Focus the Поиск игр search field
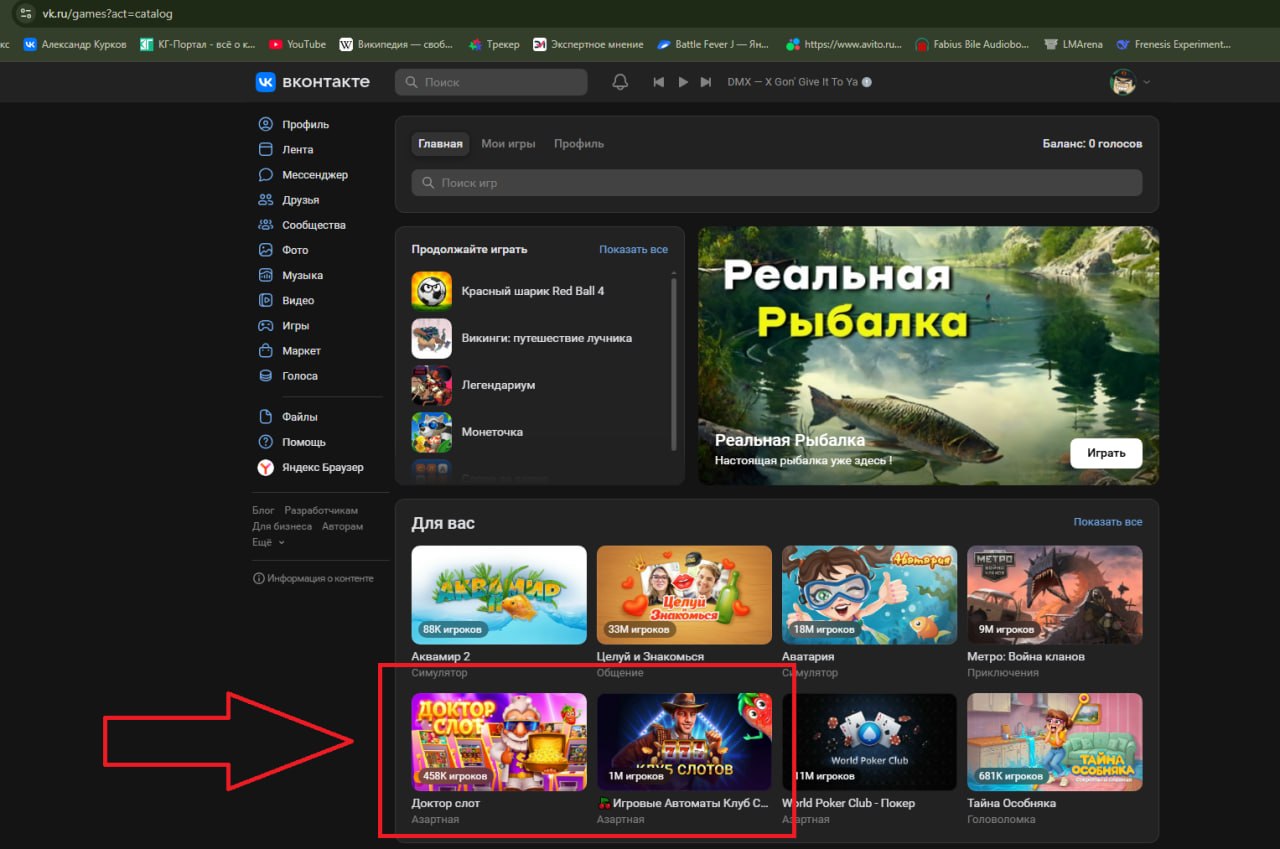 pyautogui.click(x=777, y=183)
